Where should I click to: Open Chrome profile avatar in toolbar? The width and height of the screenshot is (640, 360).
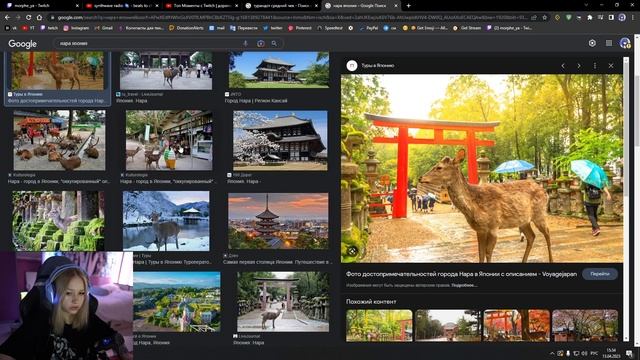pyautogui.click(x=622, y=18)
